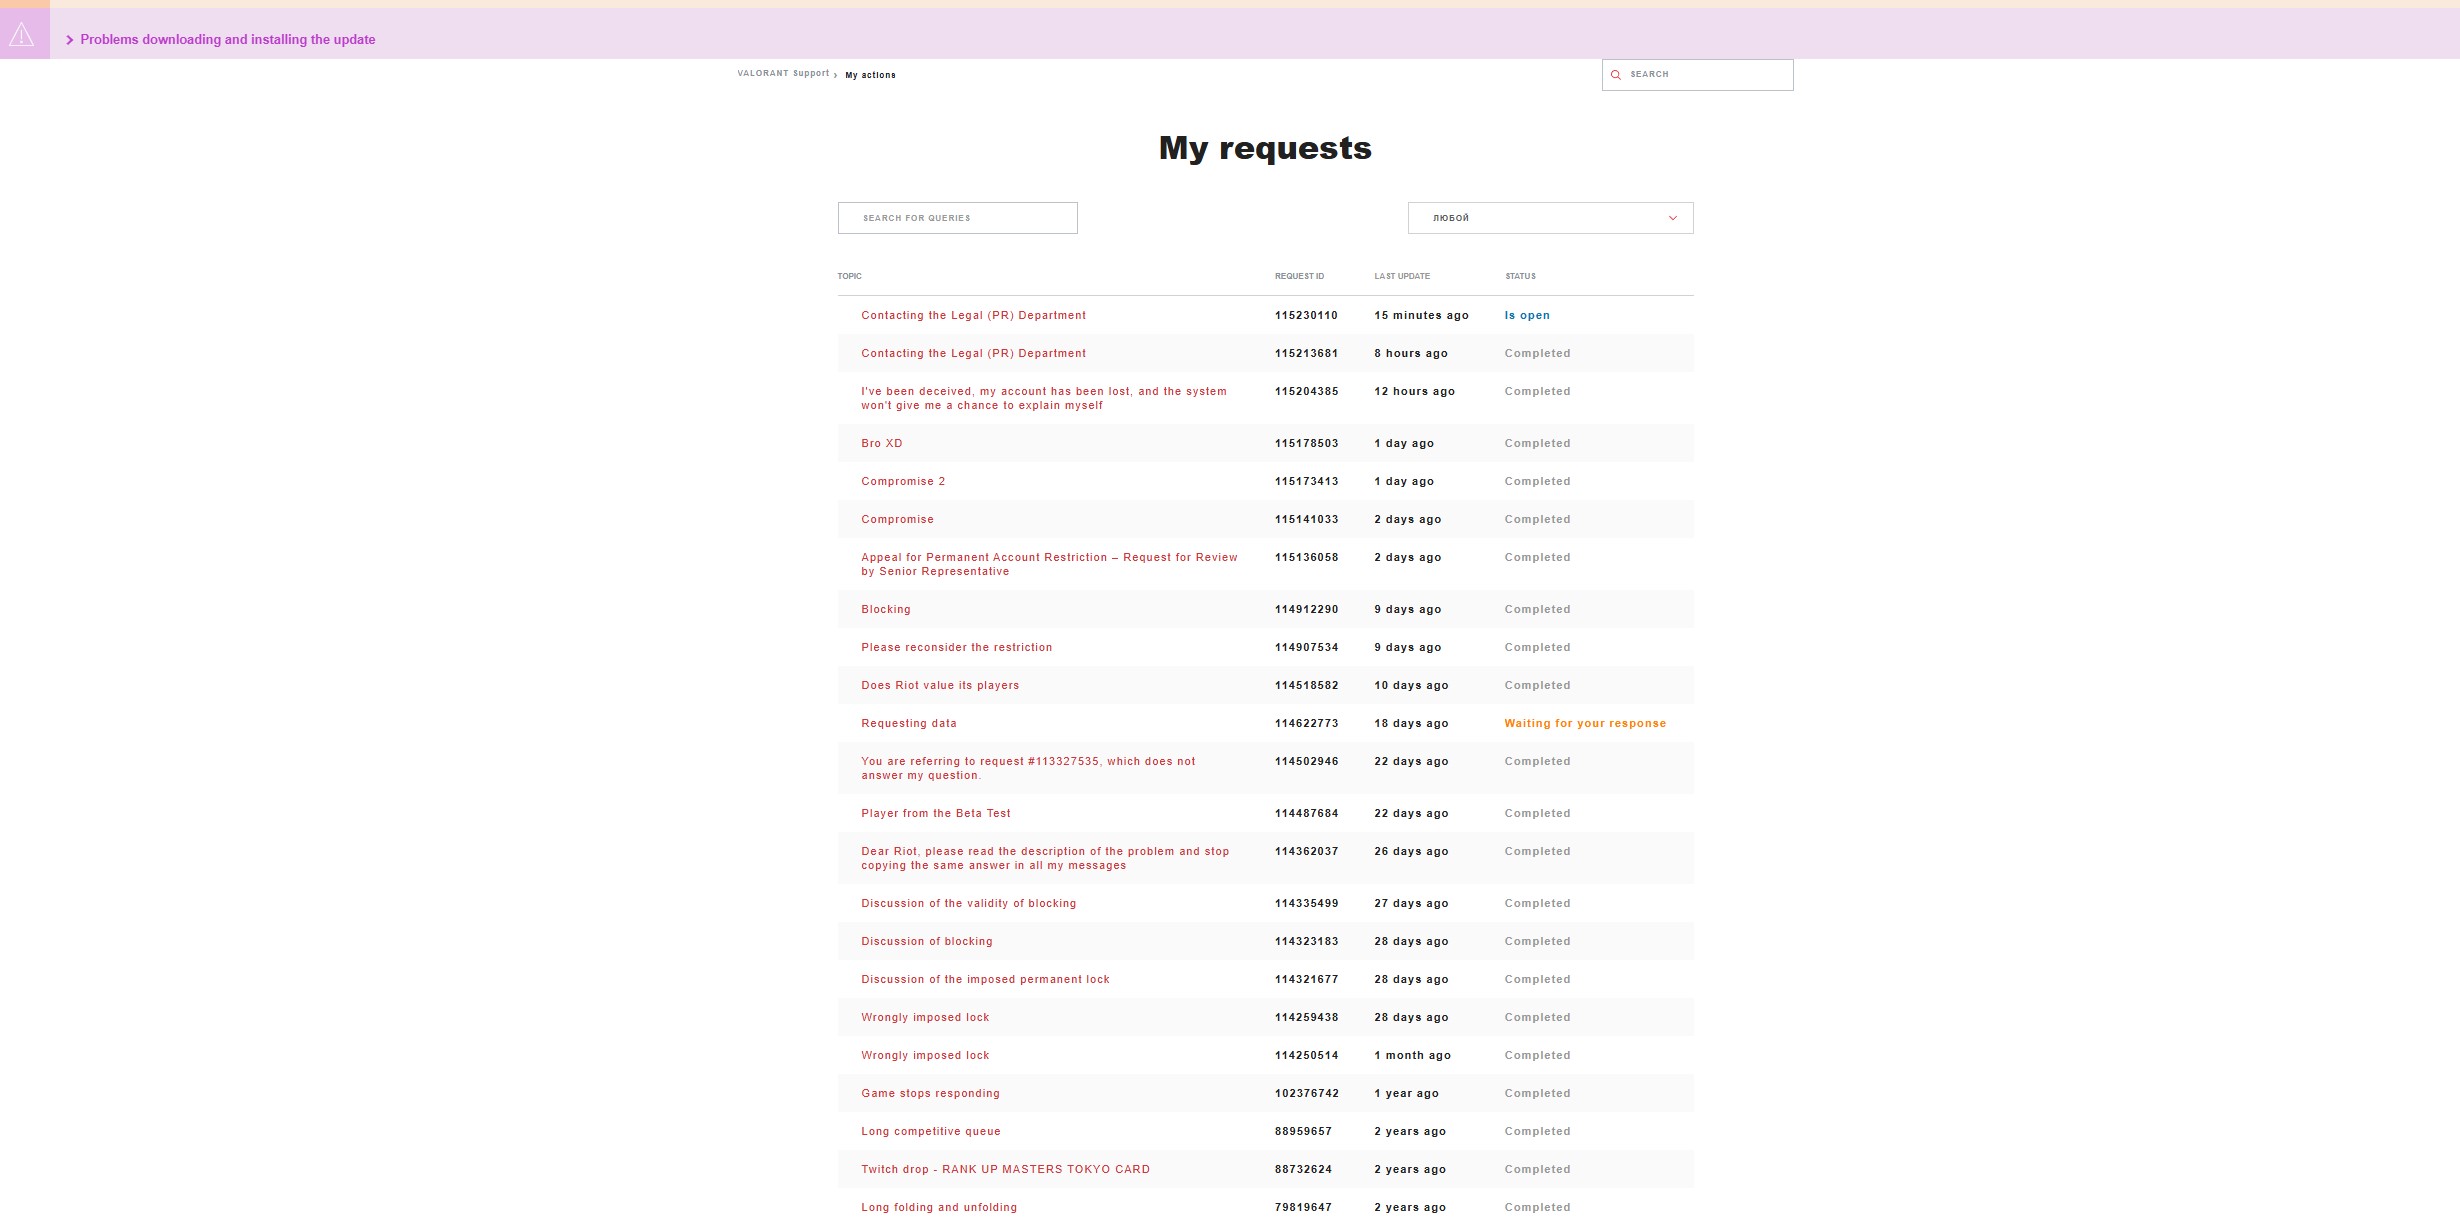Viewport: 2460px width, 1217px height.
Task: Open 'Long competitive queue' request
Action: [930, 1131]
